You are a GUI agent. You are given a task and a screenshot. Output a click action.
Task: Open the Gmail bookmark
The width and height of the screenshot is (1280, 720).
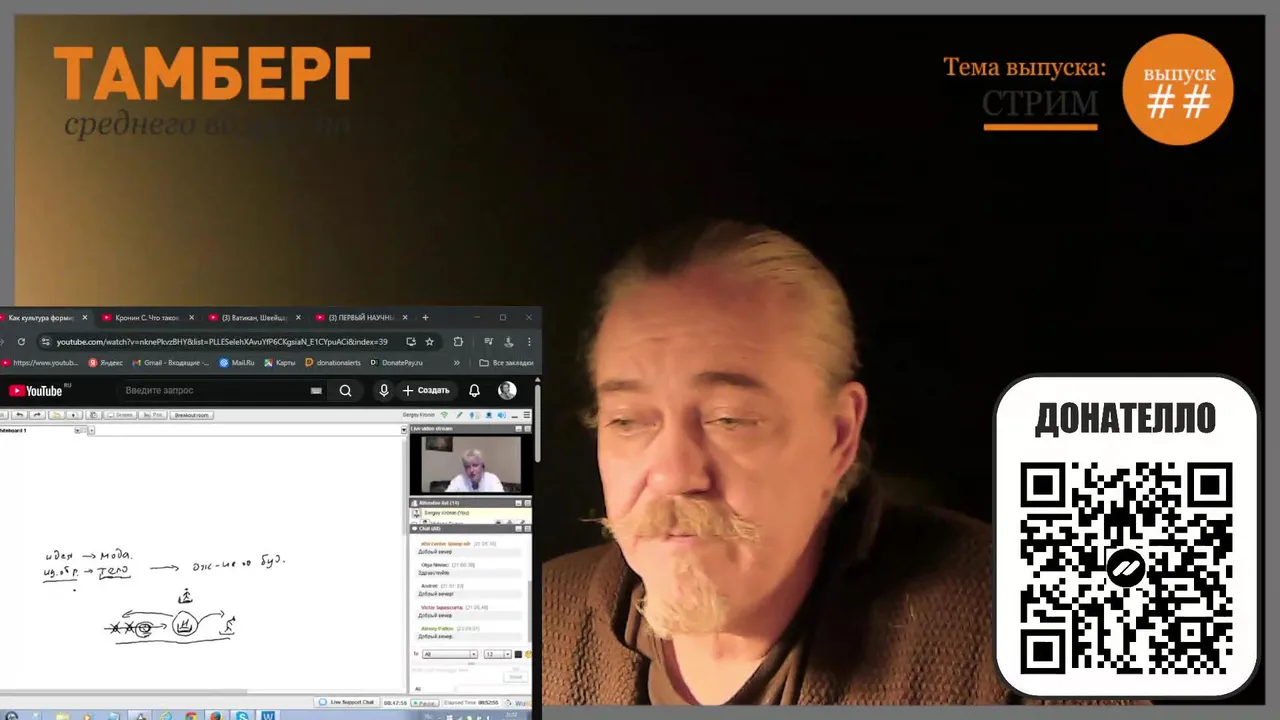pyautogui.click(x=171, y=363)
